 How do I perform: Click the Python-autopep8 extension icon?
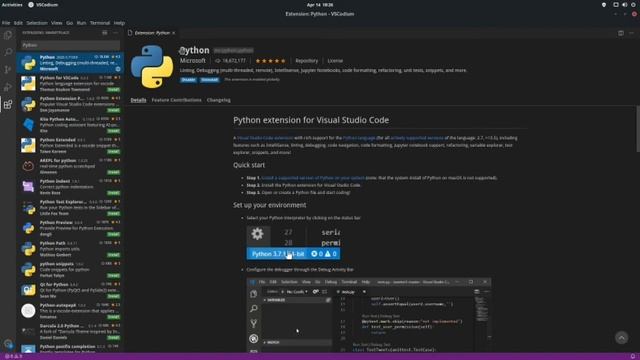(x=28, y=311)
